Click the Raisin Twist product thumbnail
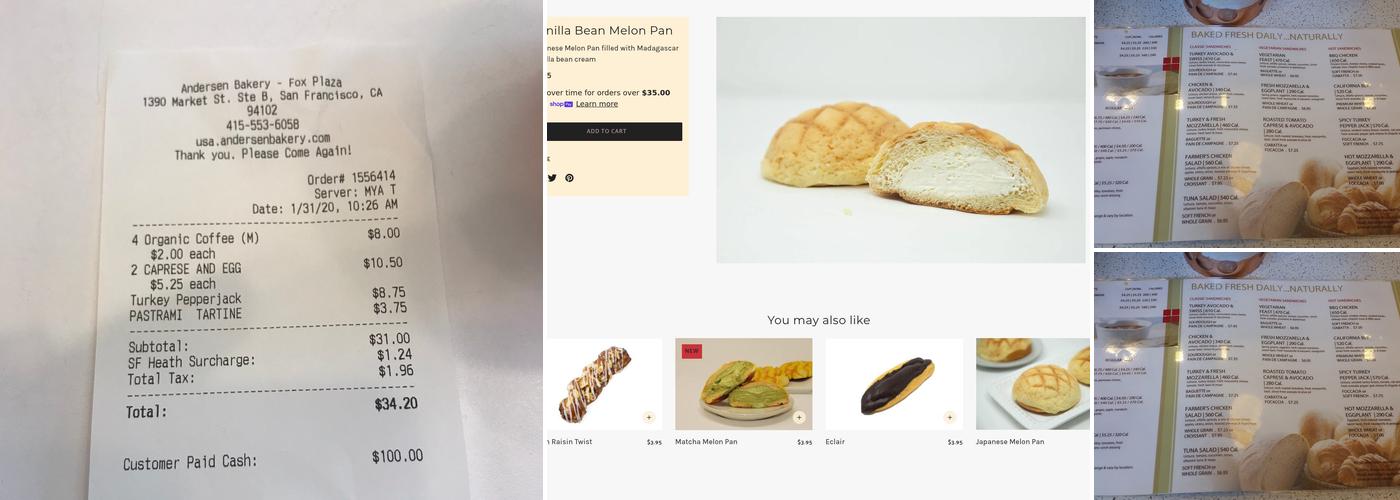Viewport: 1400px width, 500px height. 598,383
